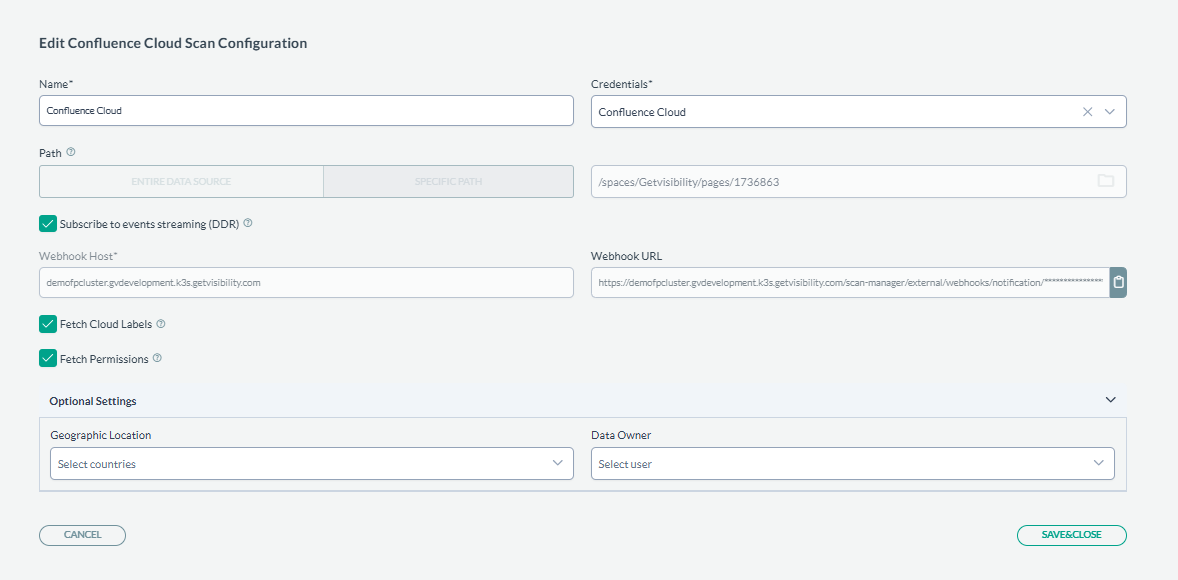The width and height of the screenshot is (1178, 580).
Task: Clear the Credentials selection with X icon
Action: pos(1088,112)
